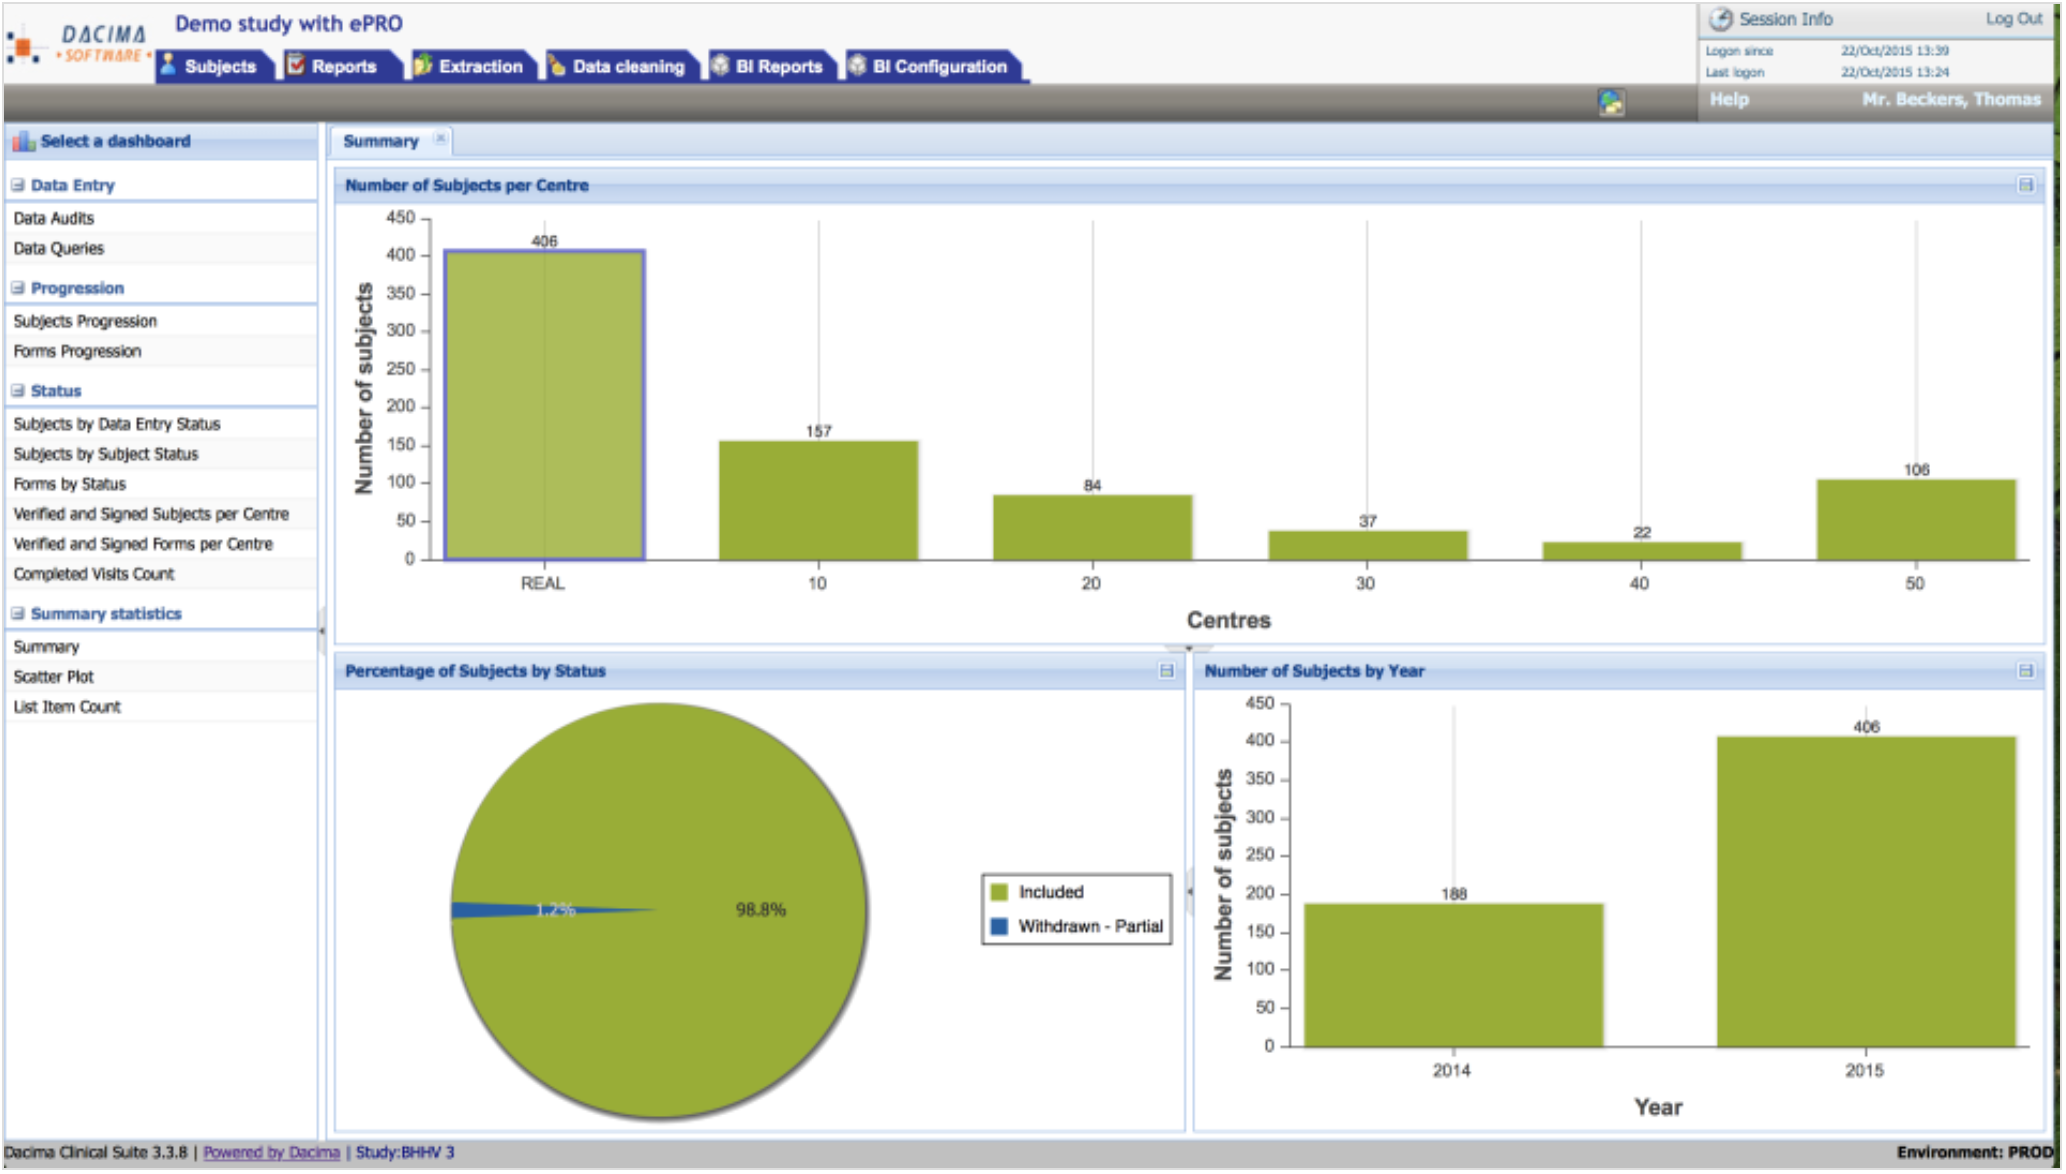Open Subjects by Data Entry Status dashboard

117,424
